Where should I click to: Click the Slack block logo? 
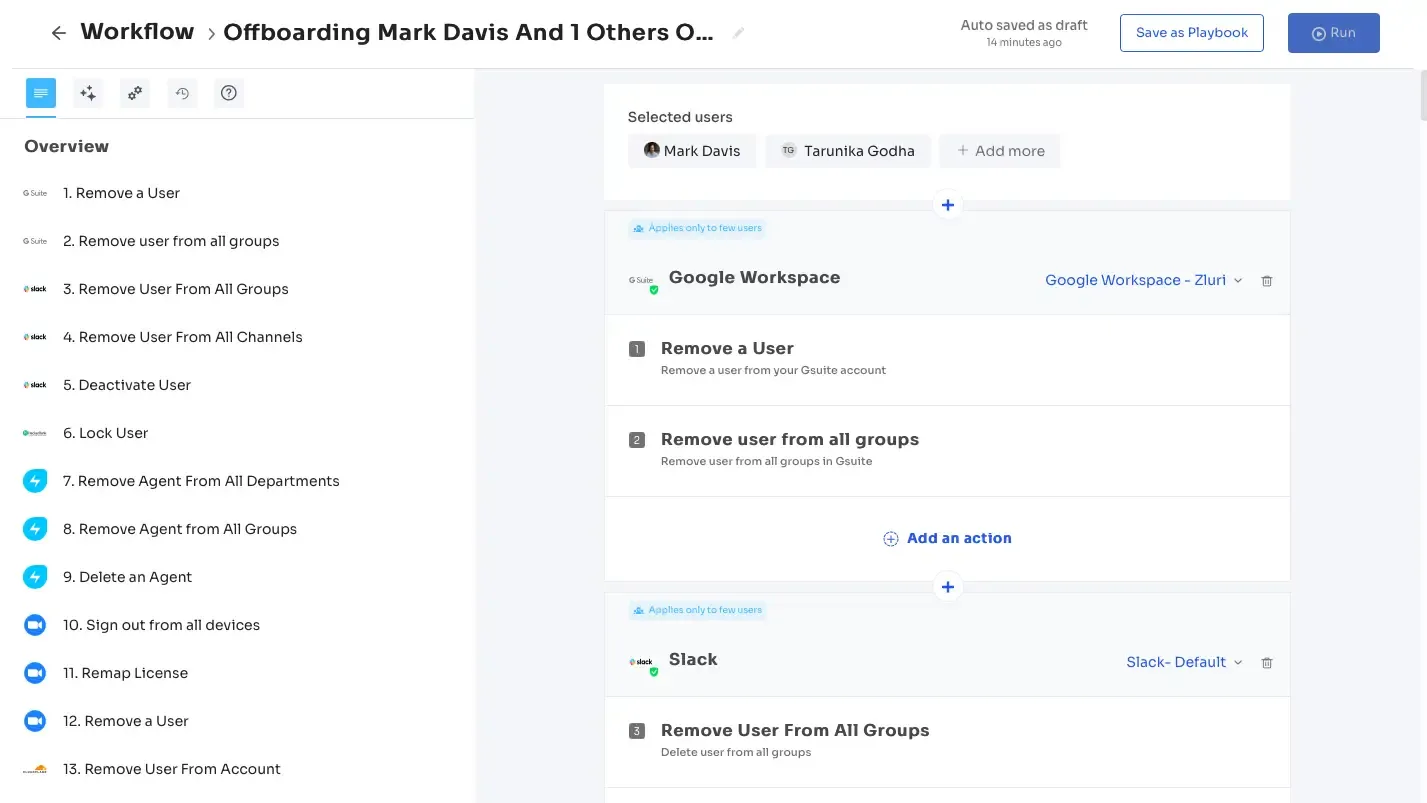(643, 663)
